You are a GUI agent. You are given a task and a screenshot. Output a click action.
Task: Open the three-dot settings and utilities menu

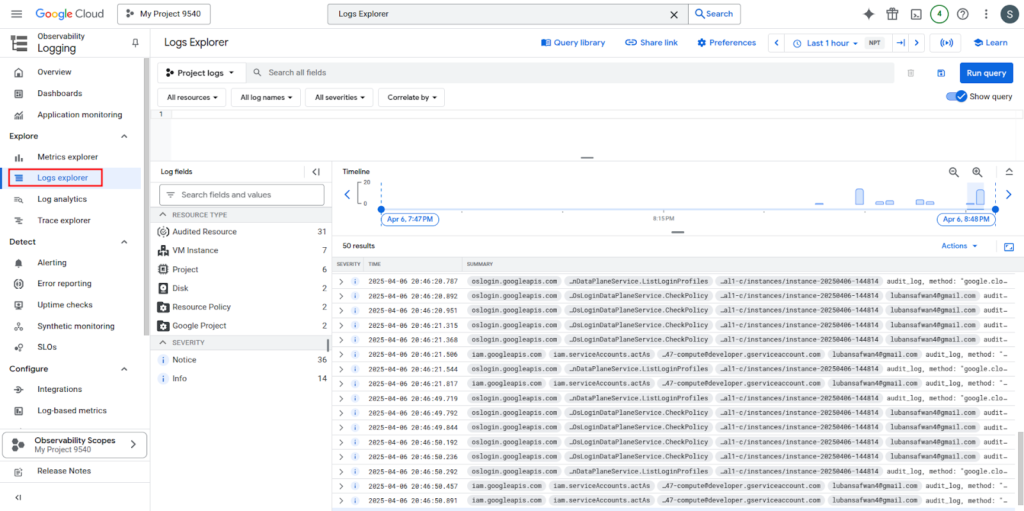986,14
